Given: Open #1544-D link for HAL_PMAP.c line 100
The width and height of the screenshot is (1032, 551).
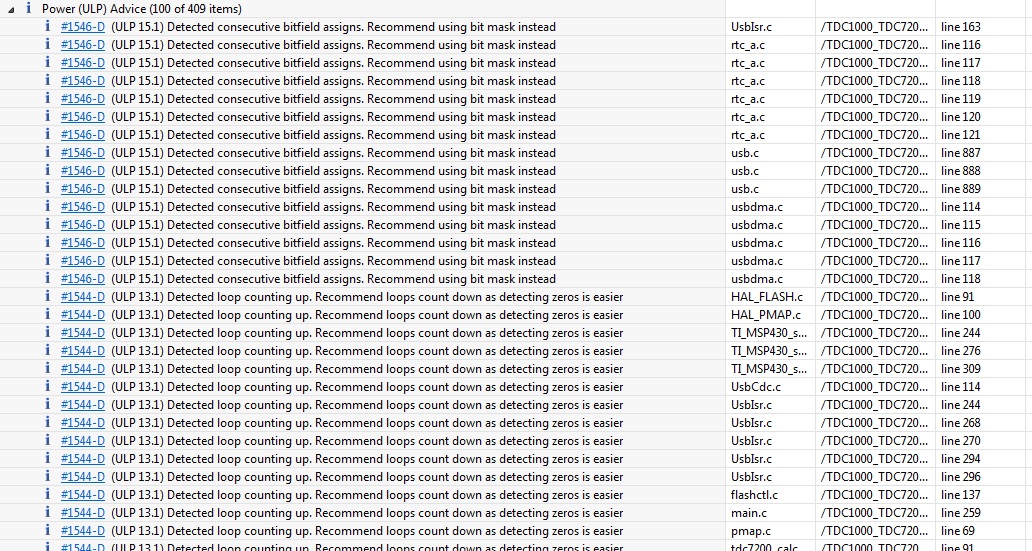Looking at the screenshot, I should (82, 315).
